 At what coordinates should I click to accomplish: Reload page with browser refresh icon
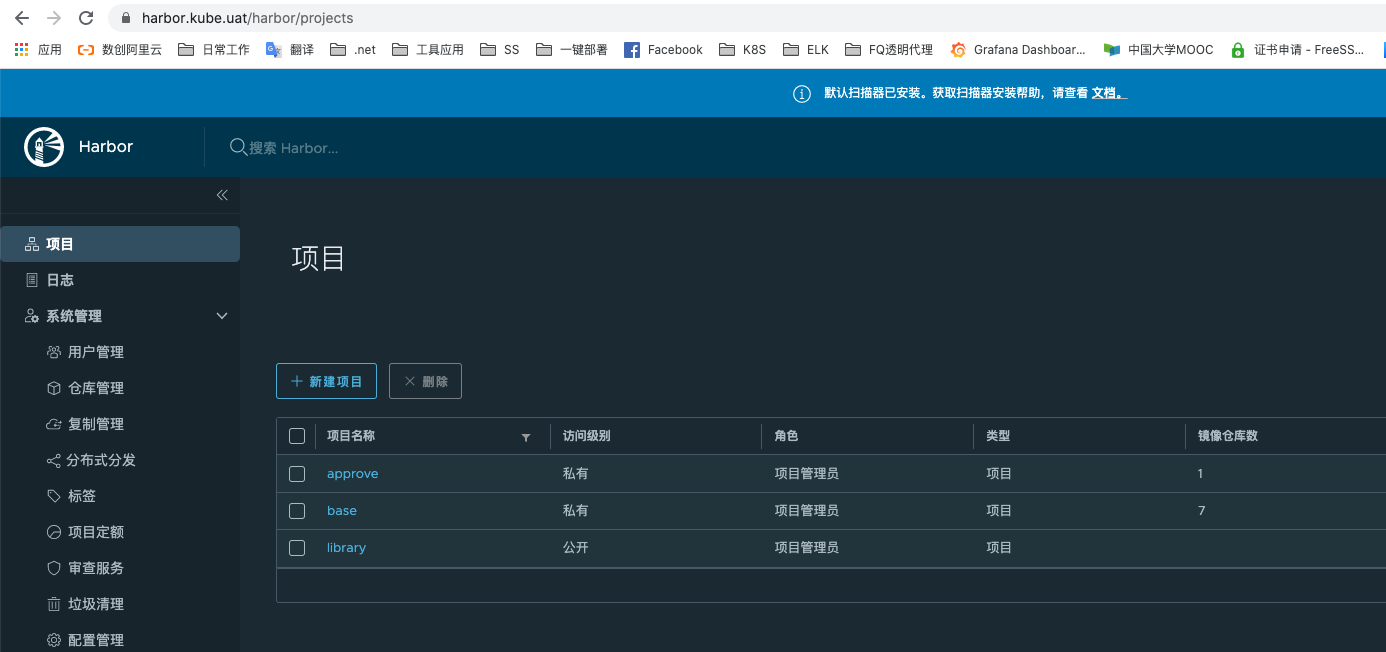(86, 18)
